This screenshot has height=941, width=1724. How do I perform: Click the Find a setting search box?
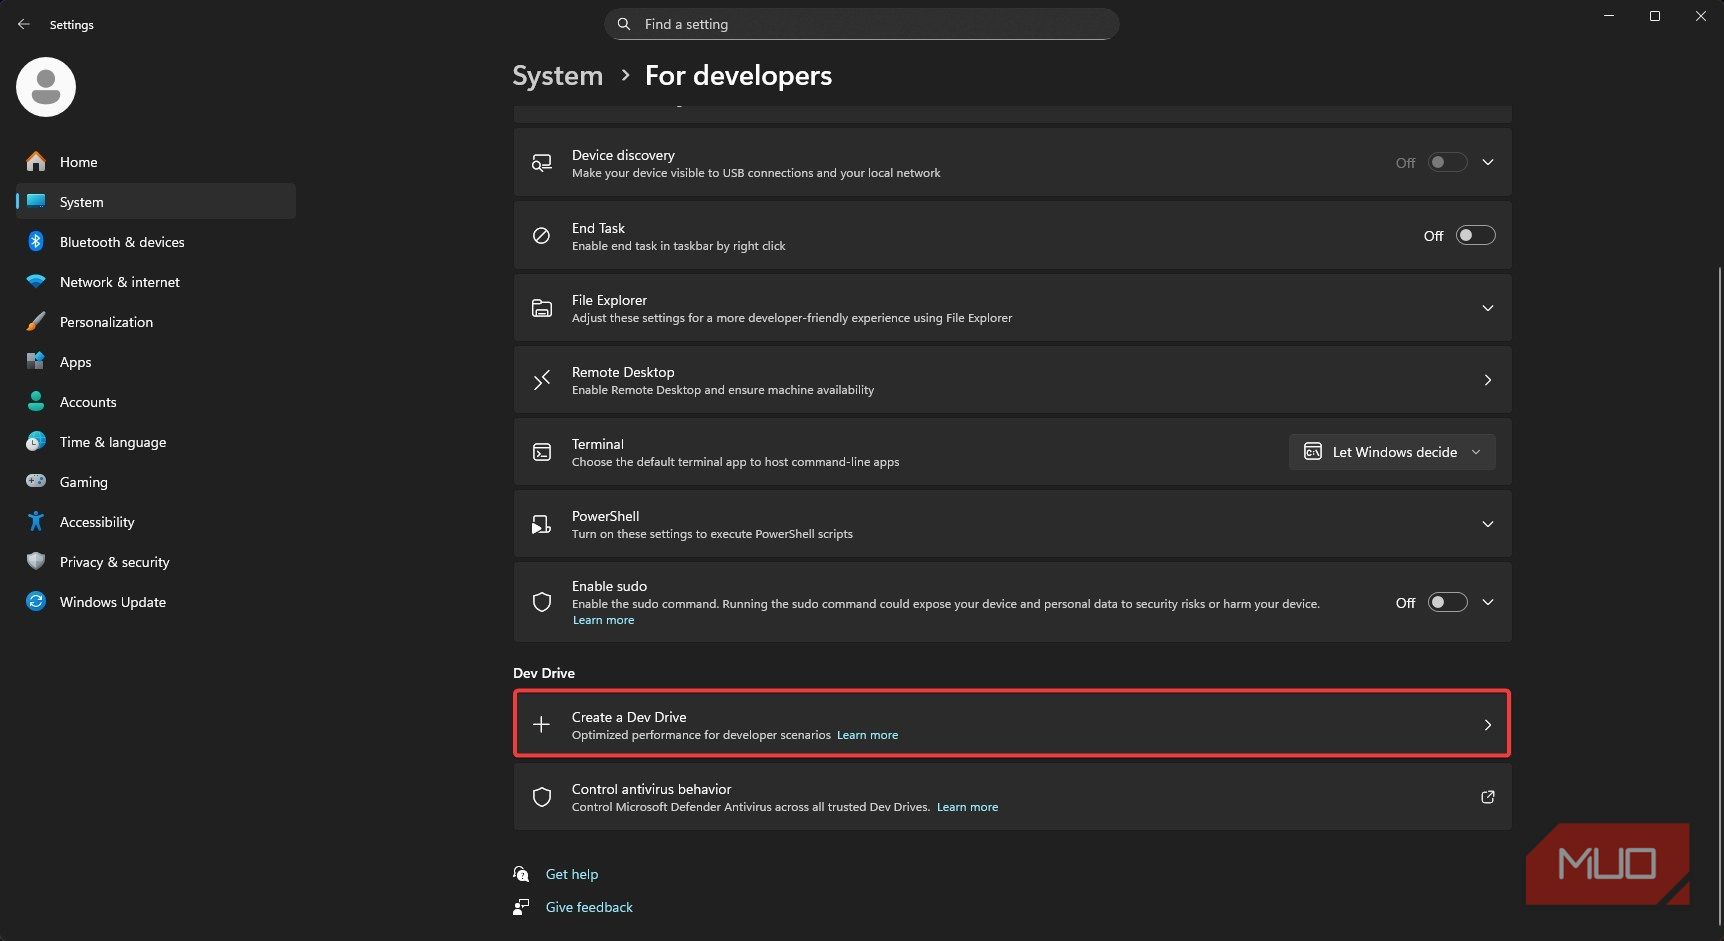(x=861, y=24)
